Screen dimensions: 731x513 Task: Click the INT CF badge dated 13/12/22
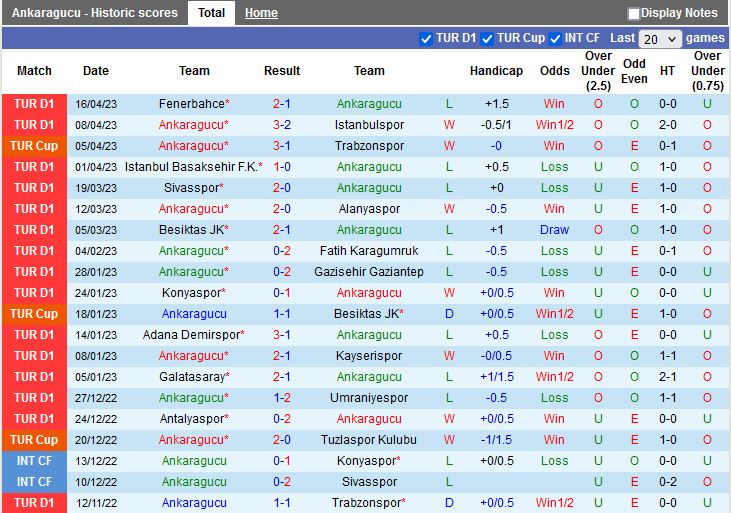35,461
